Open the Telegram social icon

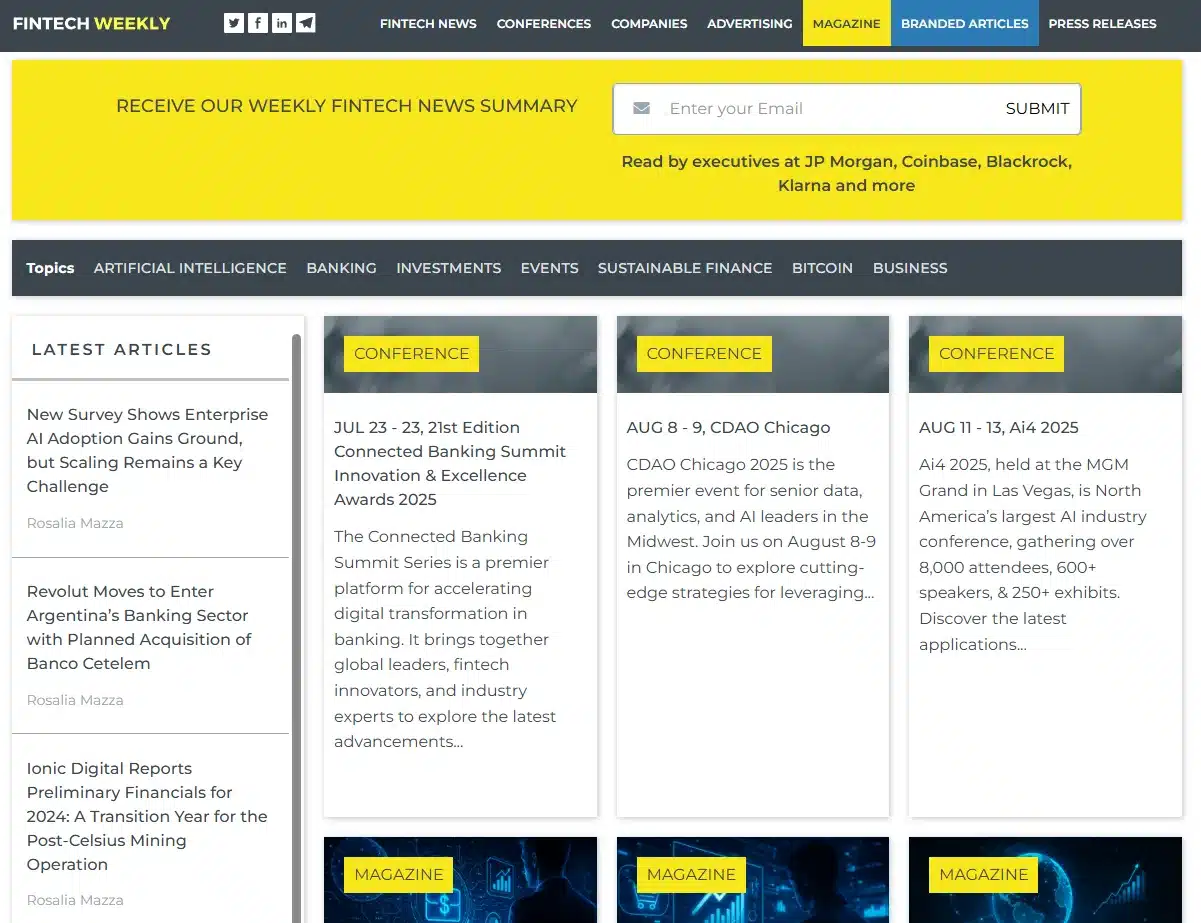click(x=306, y=23)
